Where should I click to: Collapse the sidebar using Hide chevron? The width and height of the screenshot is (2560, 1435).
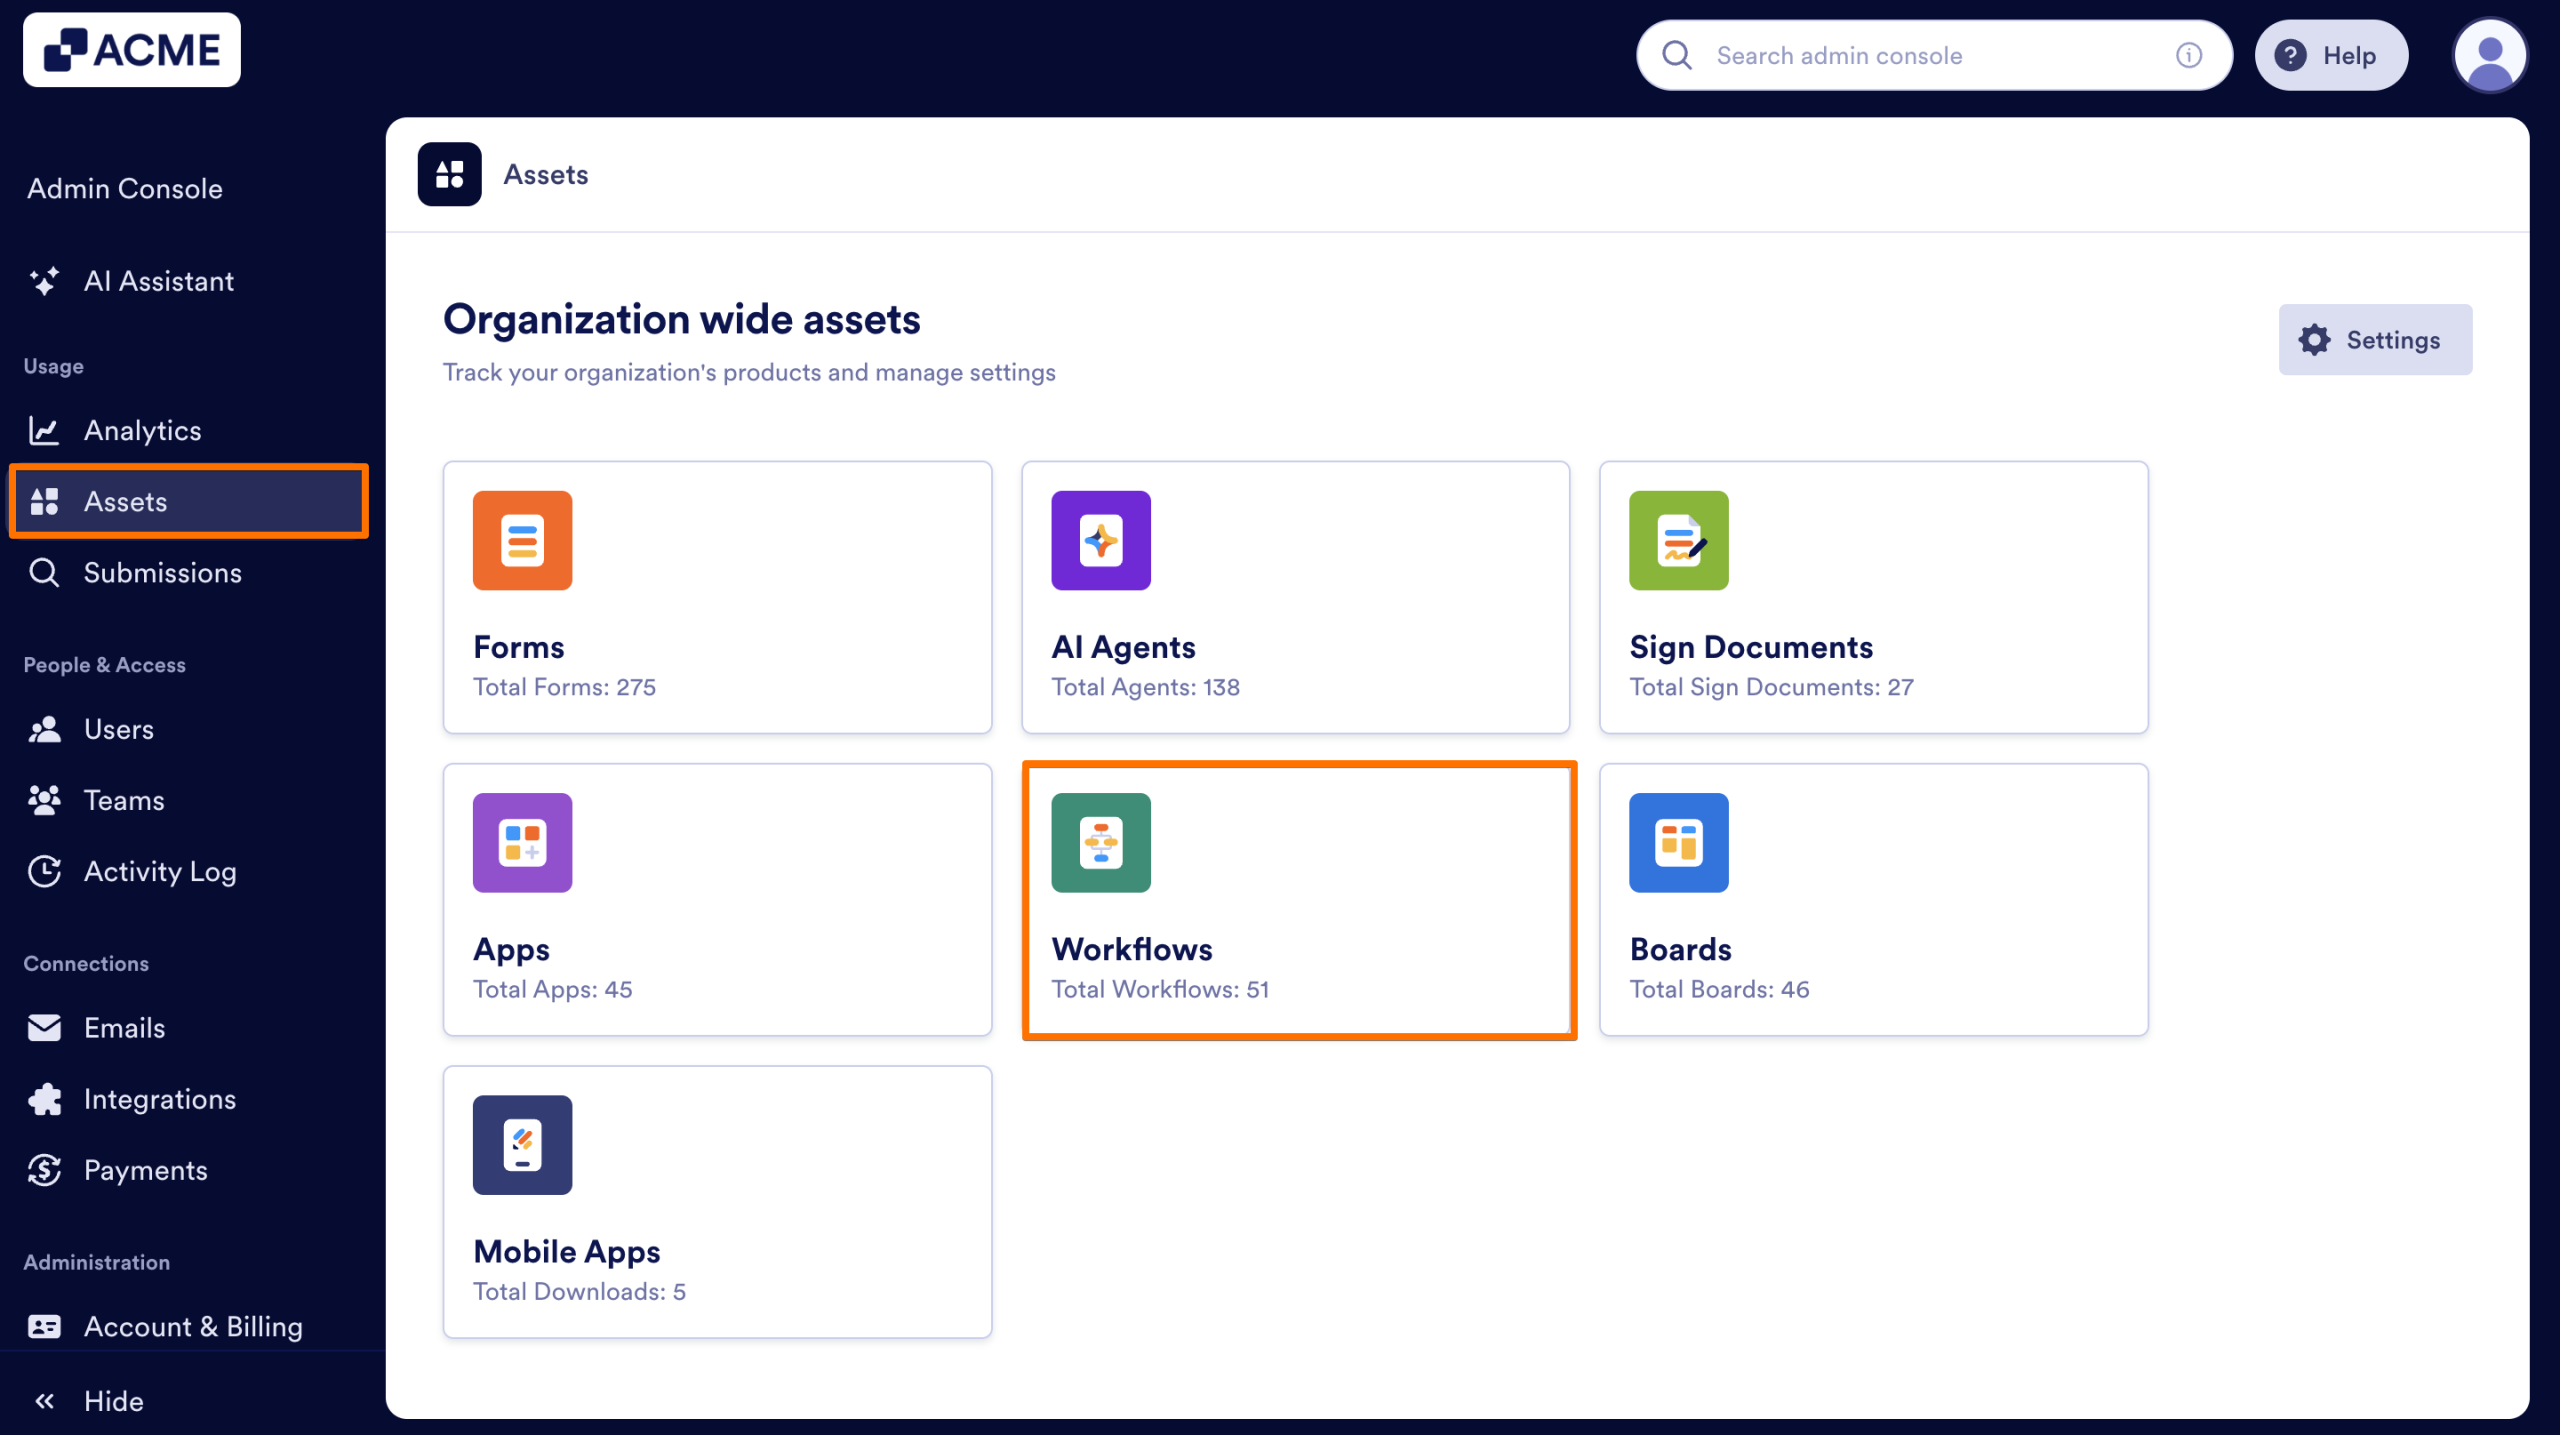tap(47, 1400)
